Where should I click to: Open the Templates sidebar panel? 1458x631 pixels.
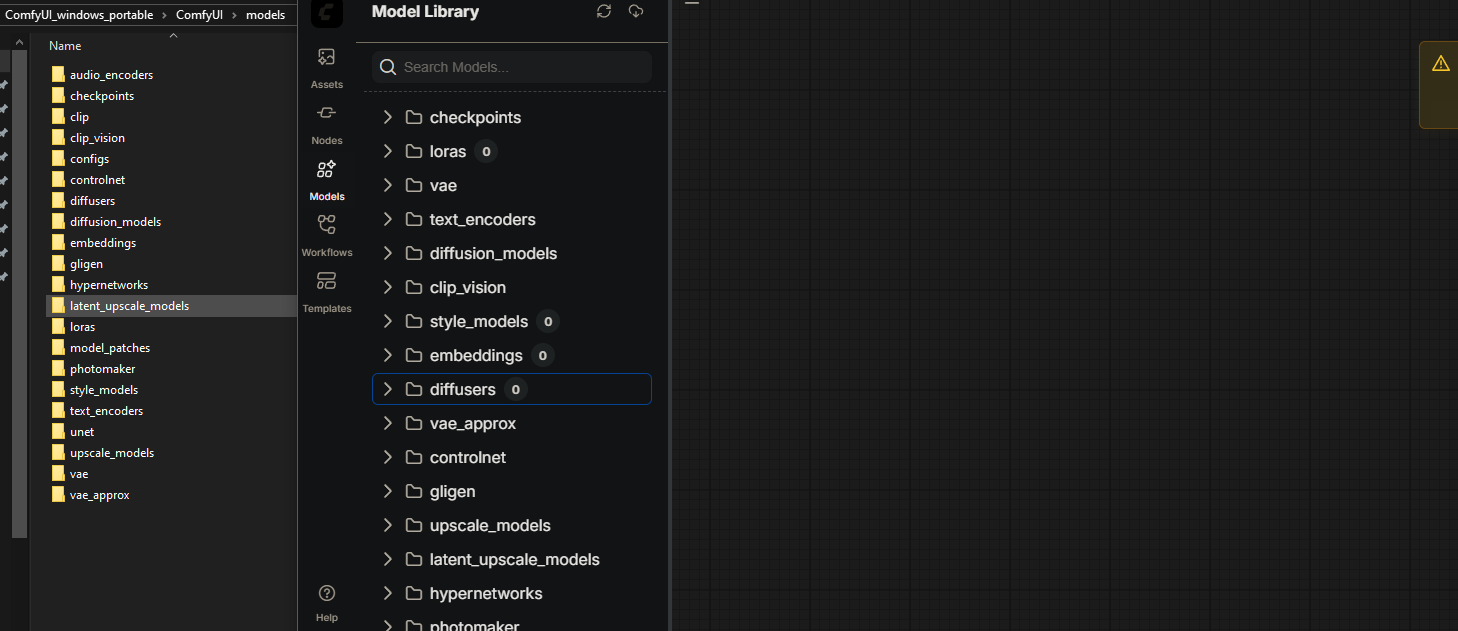click(x=327, y=292)
